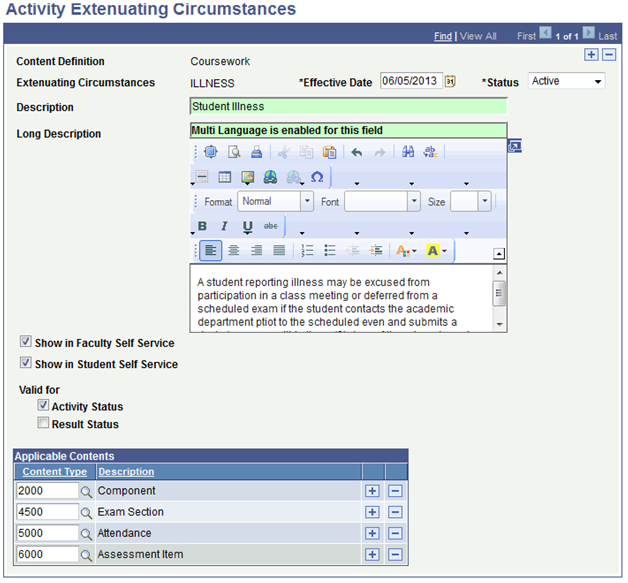Open calendar picker for Effective Date
Viewport: 628px width, 583px height.
(x=450, y=82)
